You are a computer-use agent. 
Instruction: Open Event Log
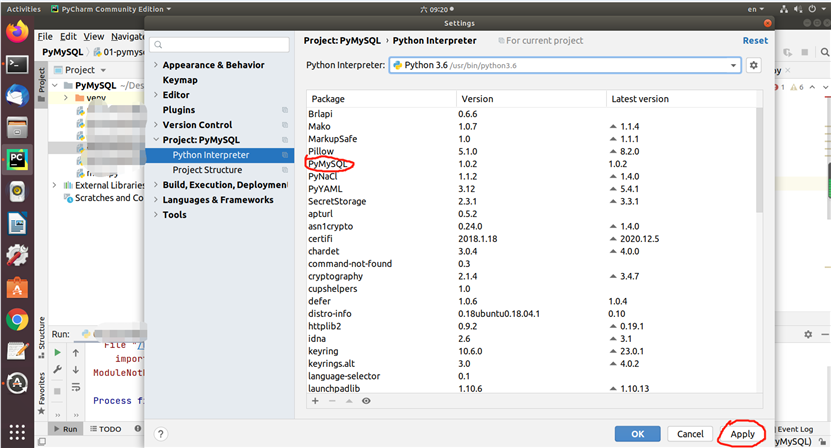pos(794,429)
